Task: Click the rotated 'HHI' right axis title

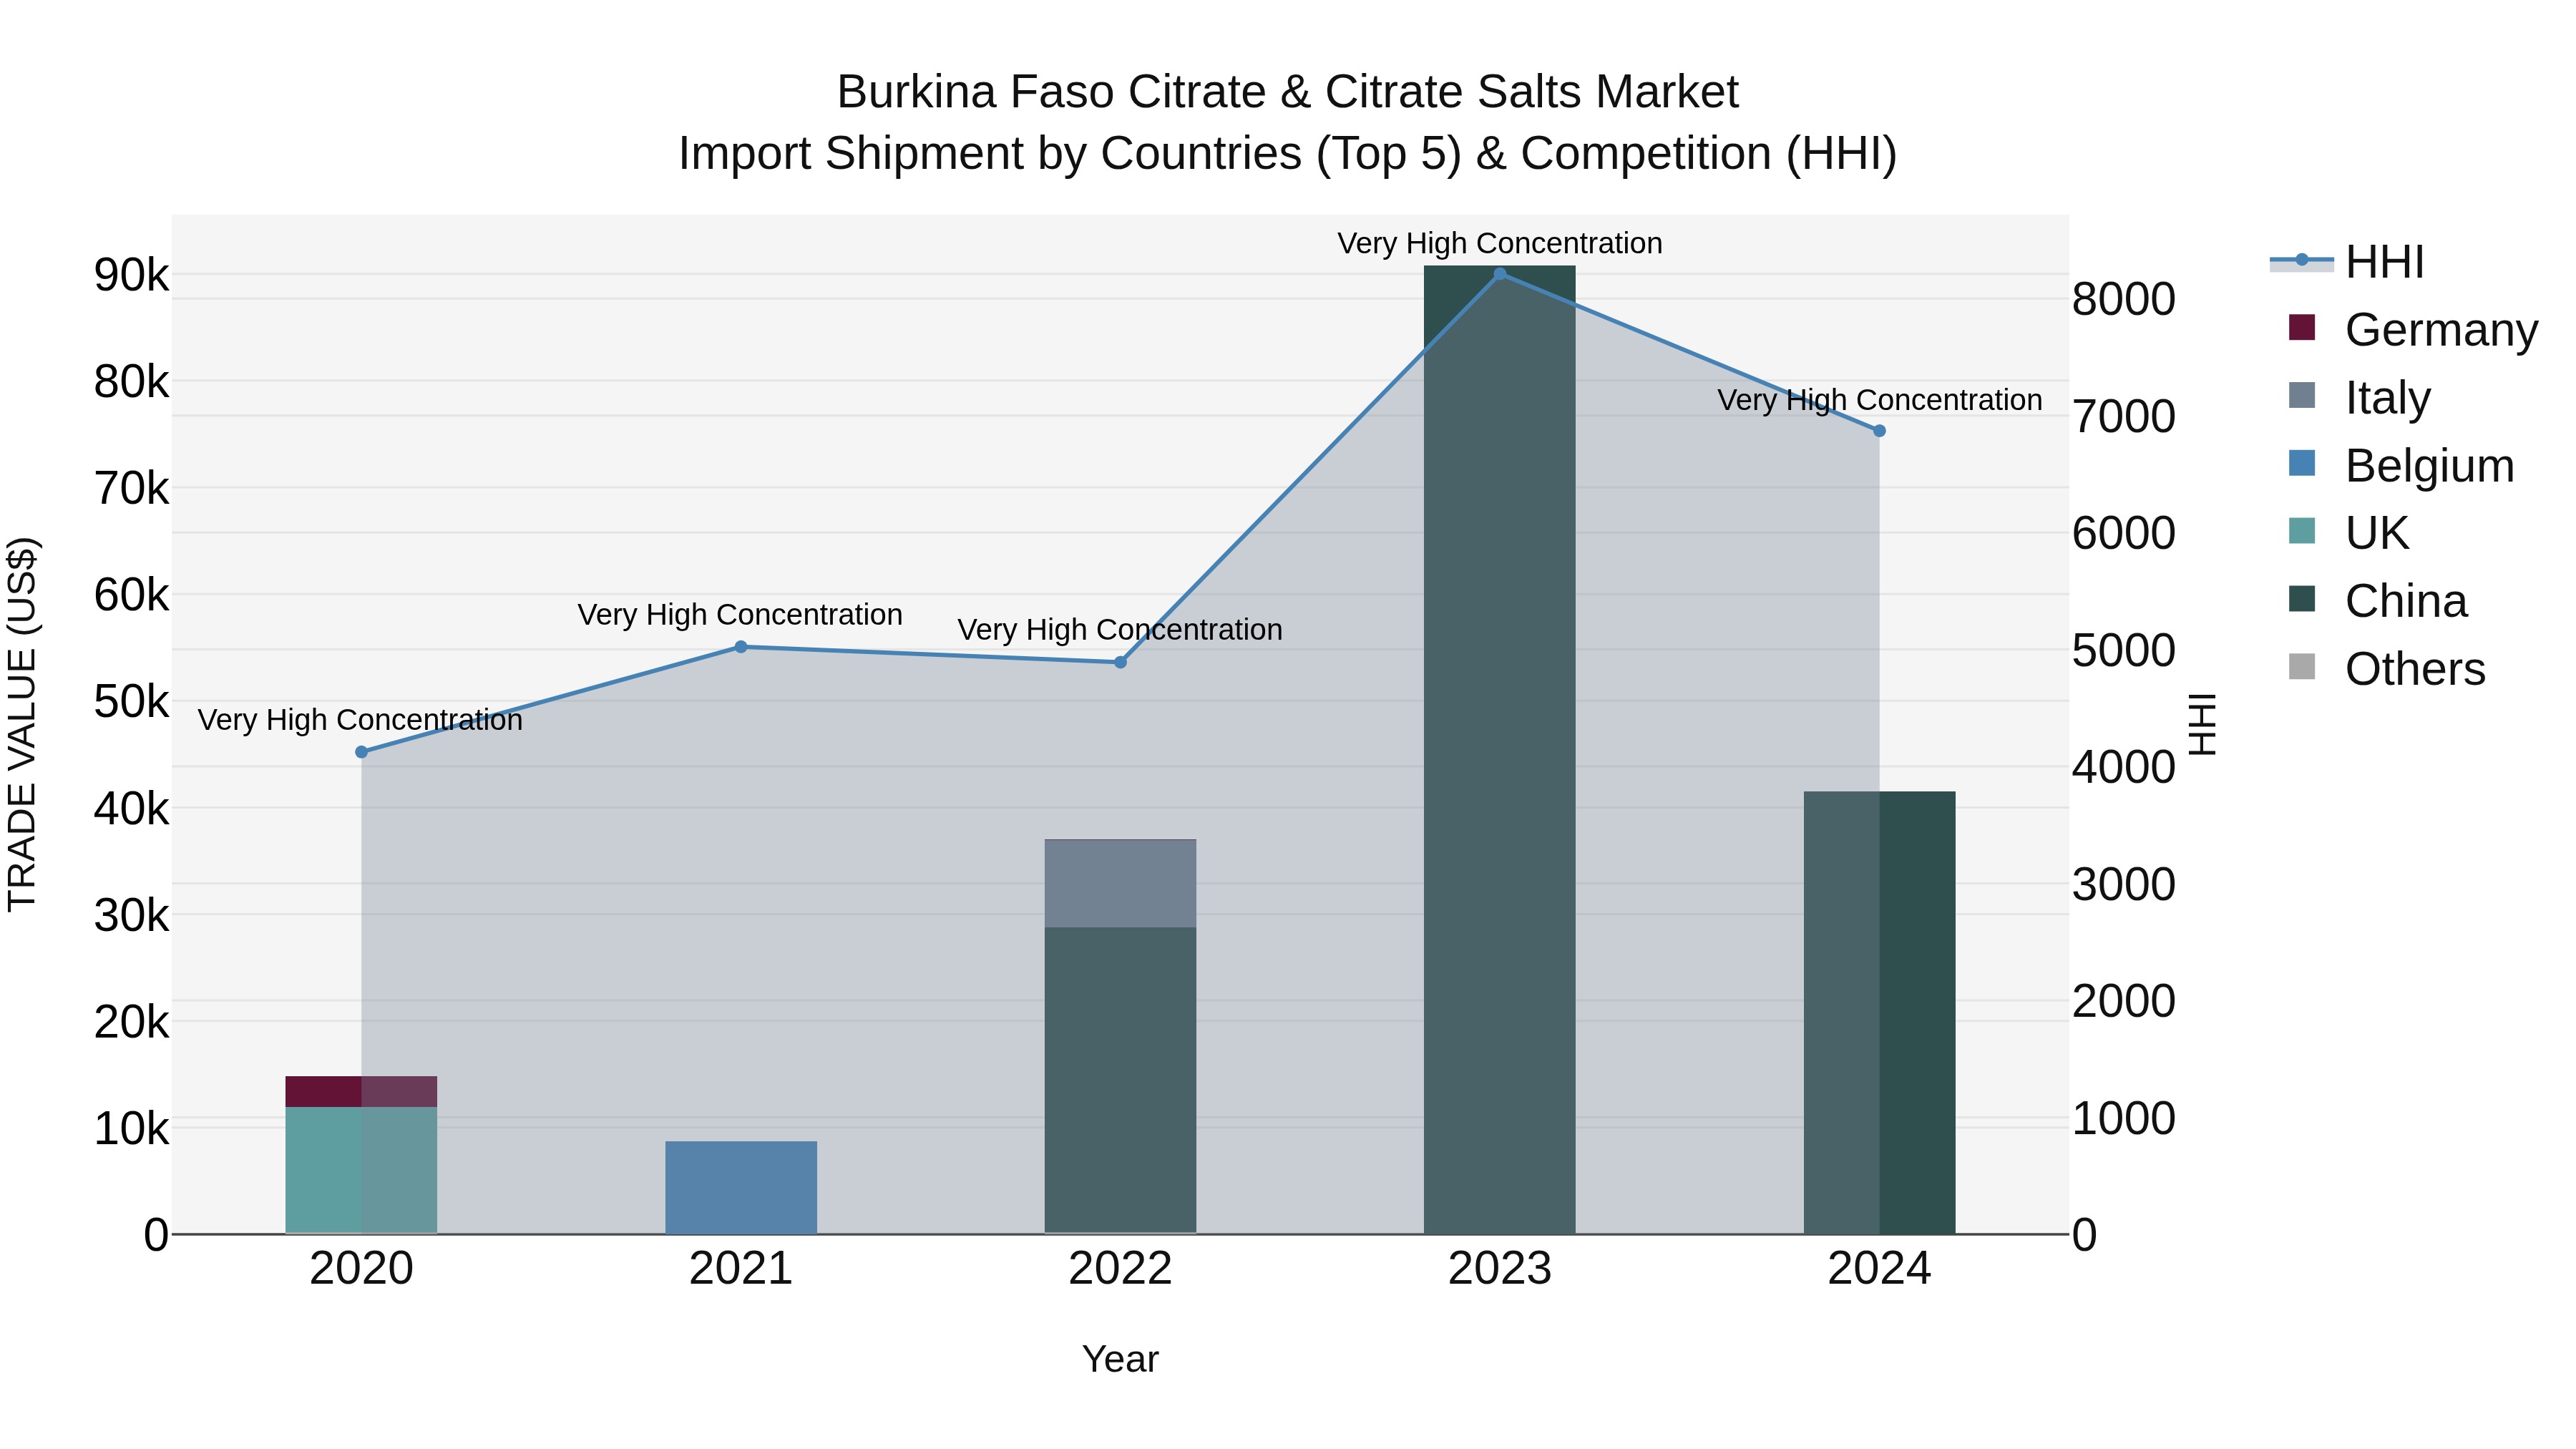Action: [x=2201, y=724]
